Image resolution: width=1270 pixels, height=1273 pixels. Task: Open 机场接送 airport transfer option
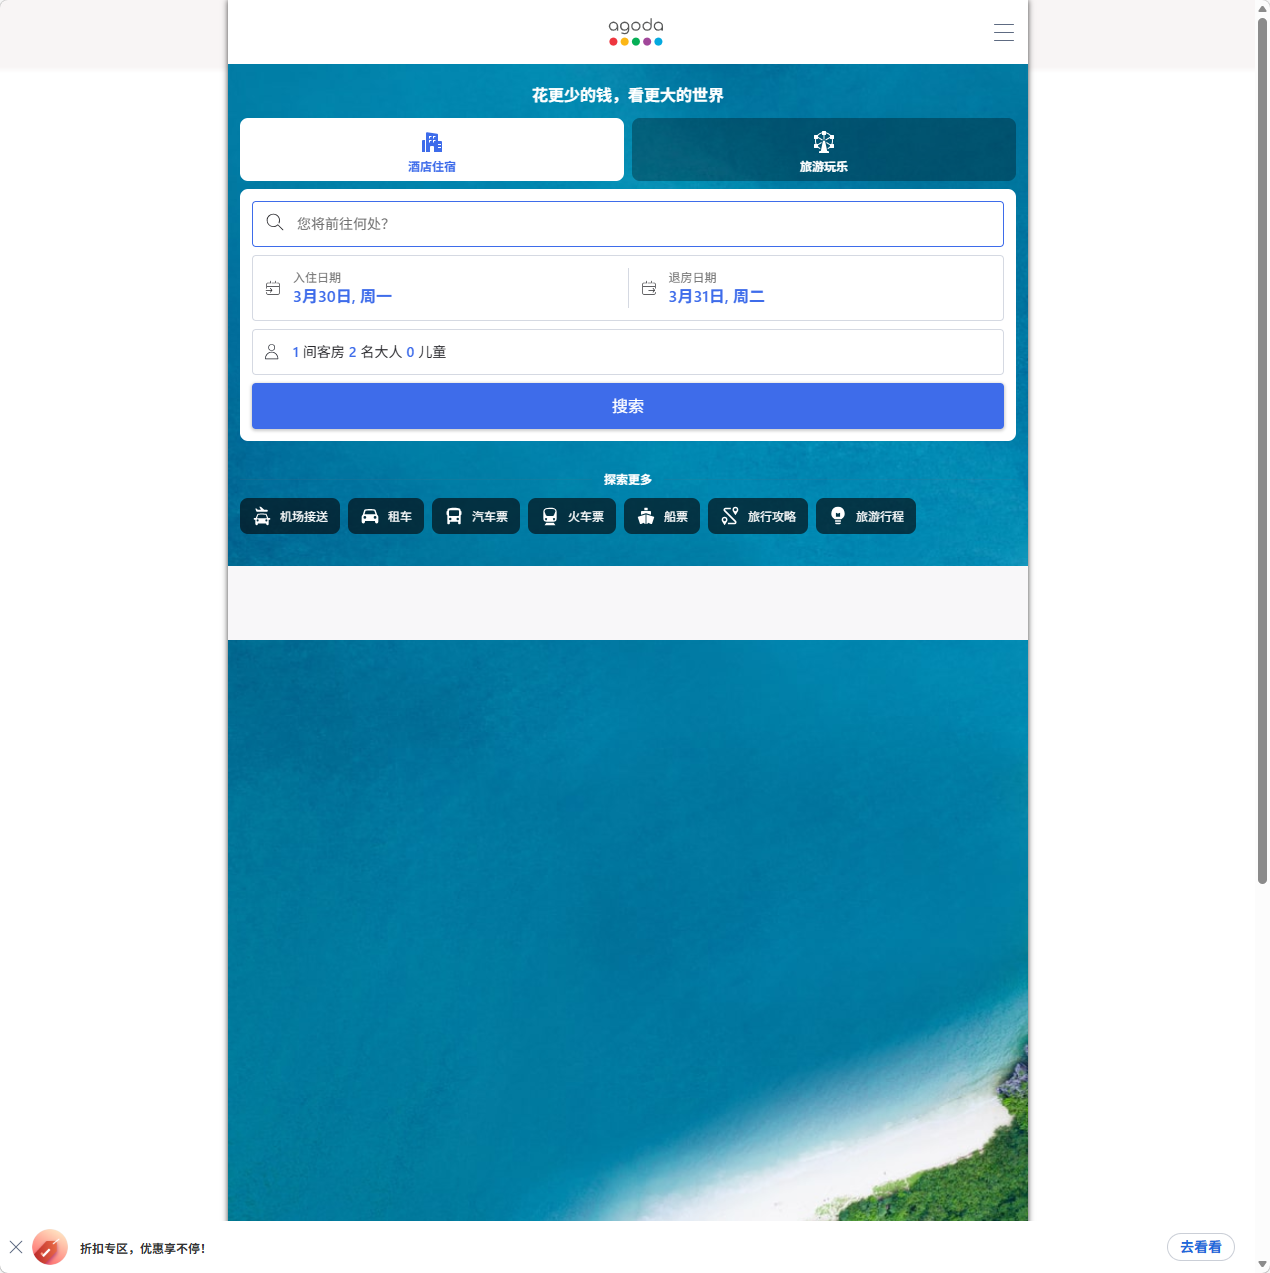pyautogui.click(x=290, y=516)
